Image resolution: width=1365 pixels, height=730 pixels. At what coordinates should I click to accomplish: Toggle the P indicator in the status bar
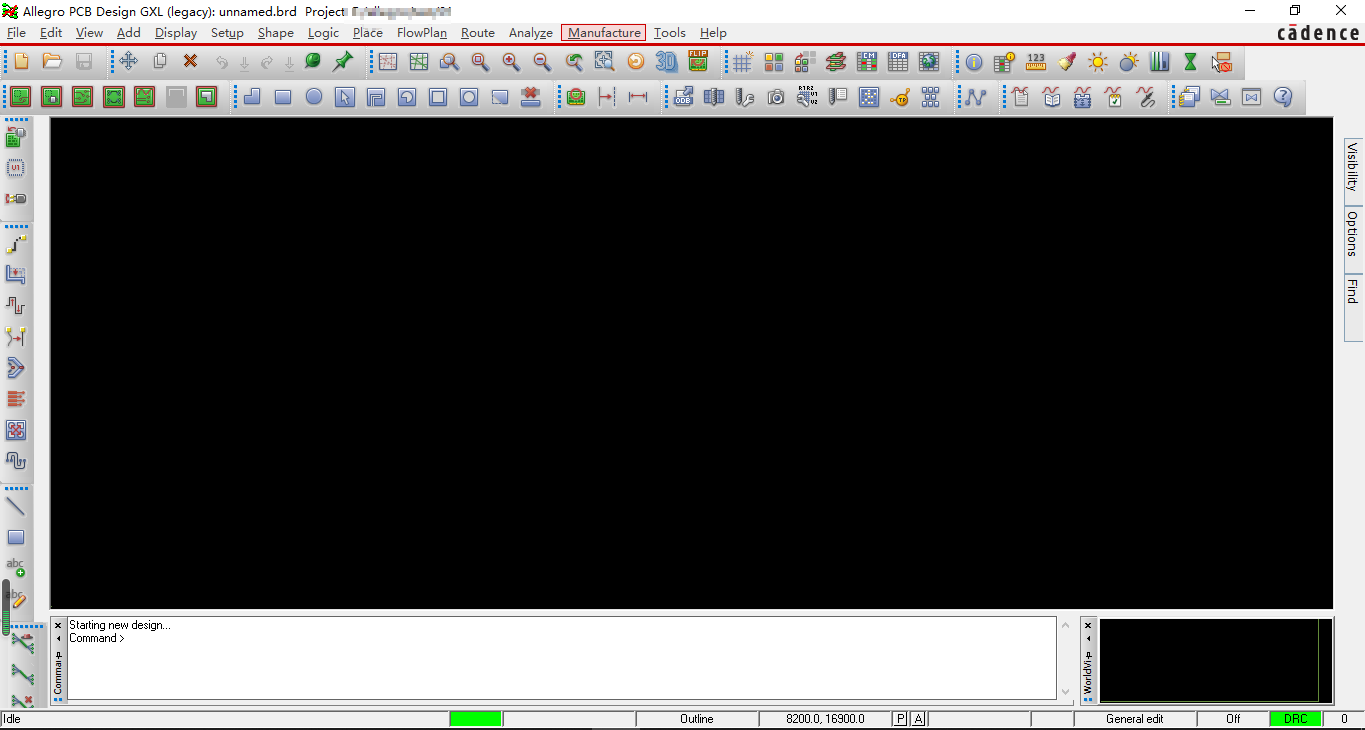tap(899, 718)
